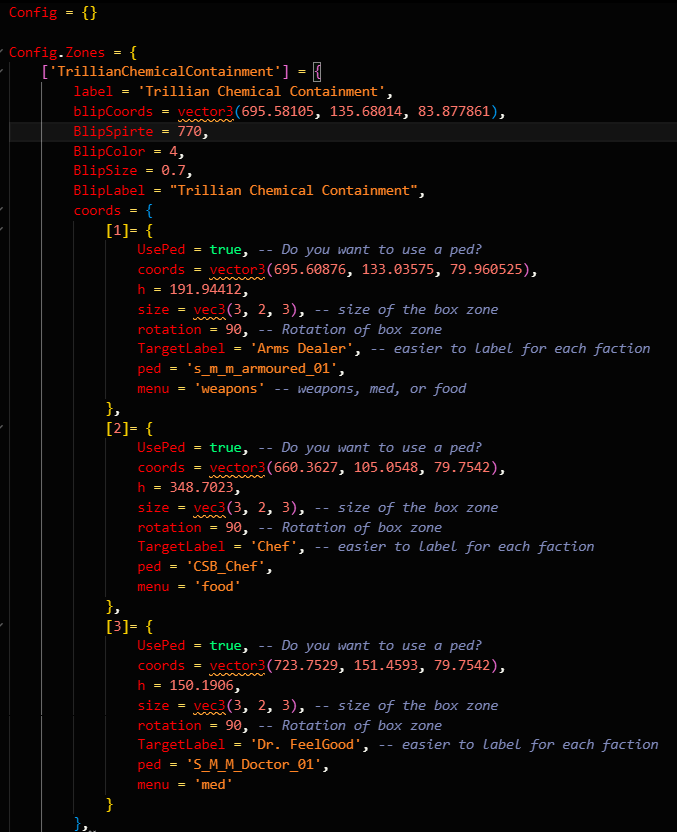Click 'rotation' in the Chef block

pyautogui.click(x=169, y=527)
